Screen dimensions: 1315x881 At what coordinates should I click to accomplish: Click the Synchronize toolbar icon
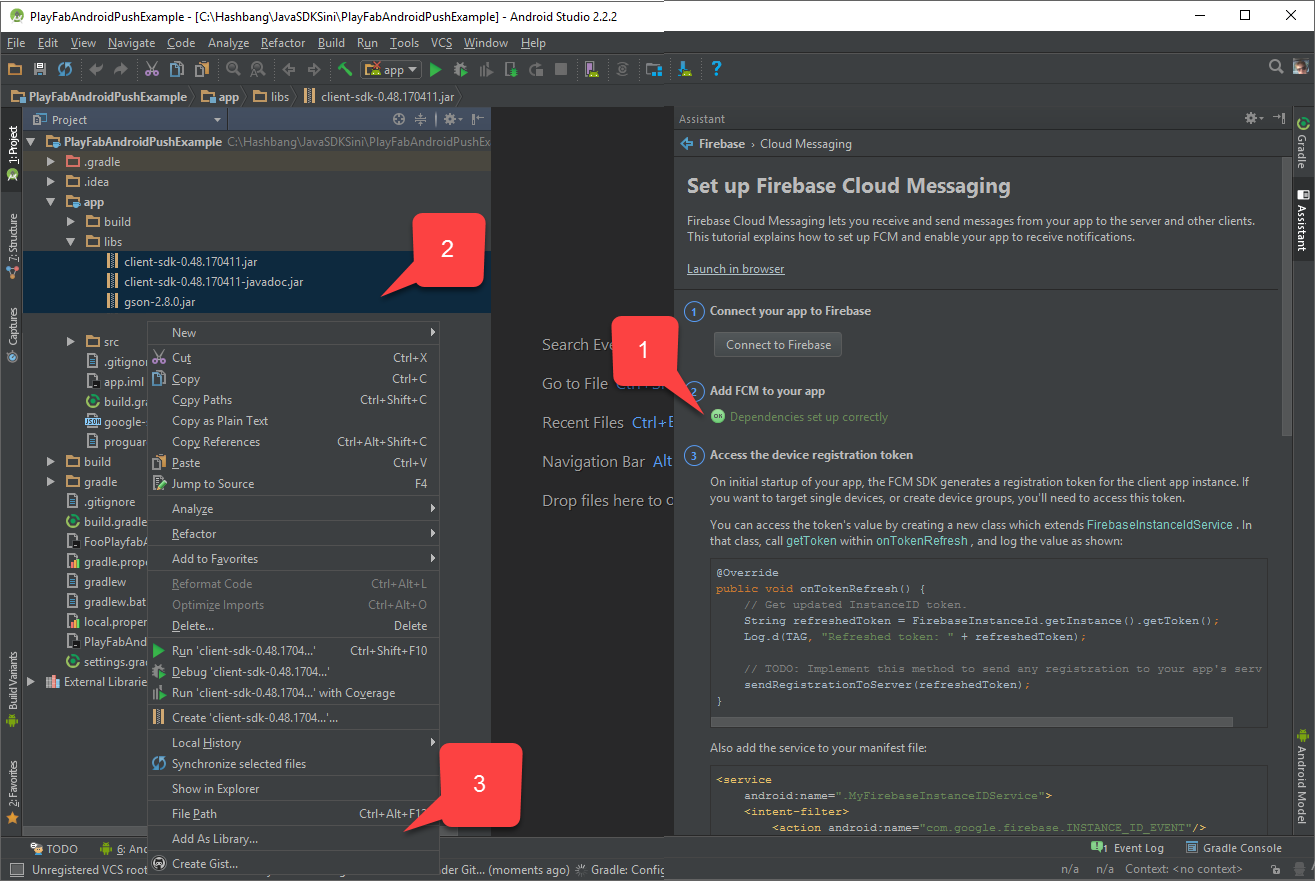[x=65, y=69]
